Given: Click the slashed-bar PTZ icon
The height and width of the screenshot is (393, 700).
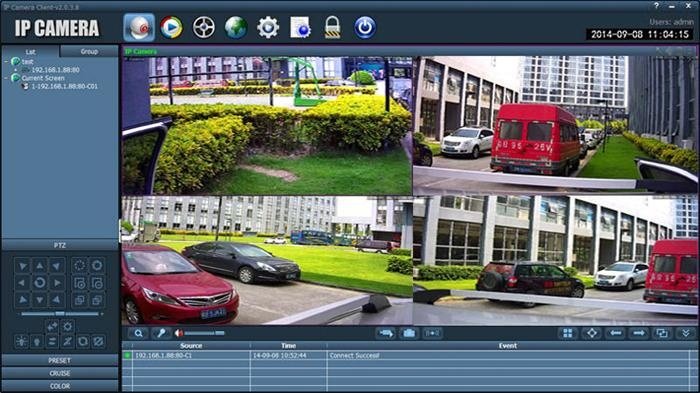Looking at the screenshot, I should coord(67,342).
